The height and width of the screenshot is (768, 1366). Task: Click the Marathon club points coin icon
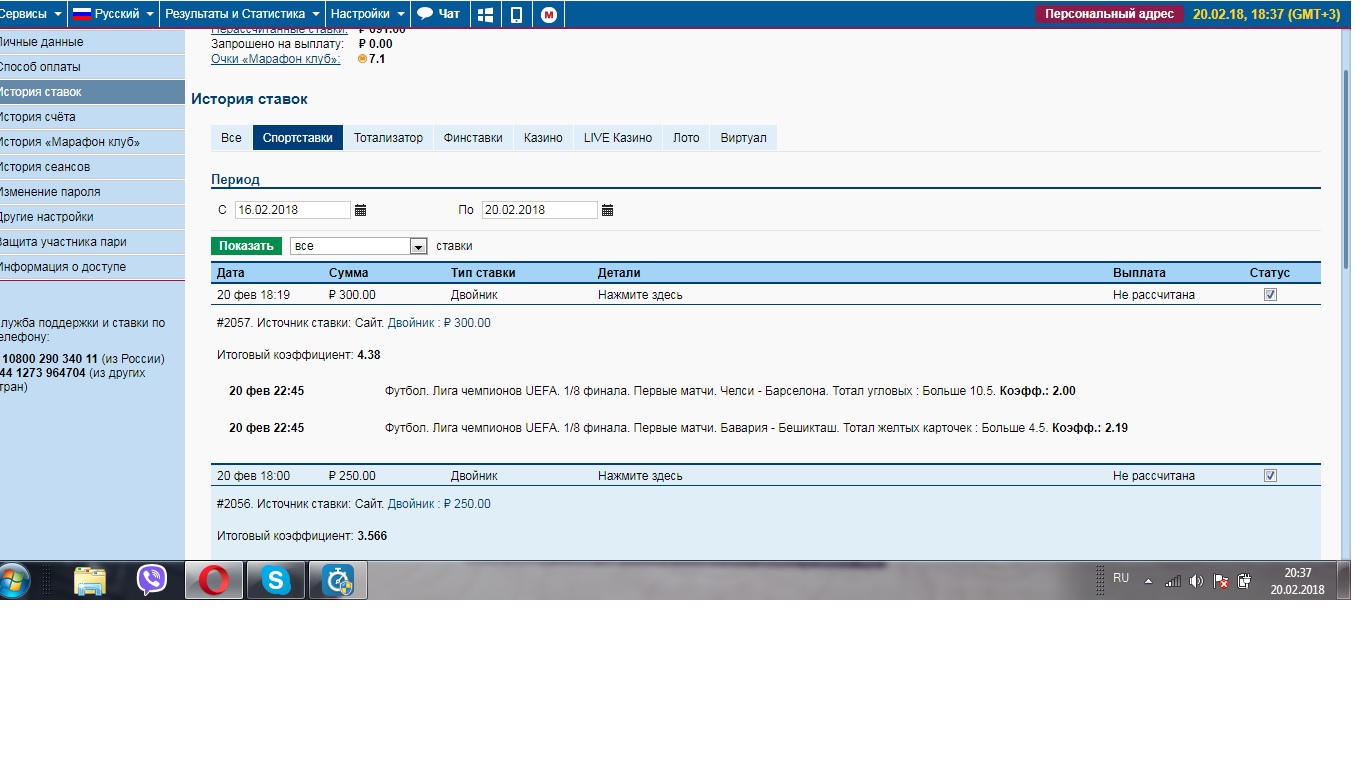click(x=362, y=59)
